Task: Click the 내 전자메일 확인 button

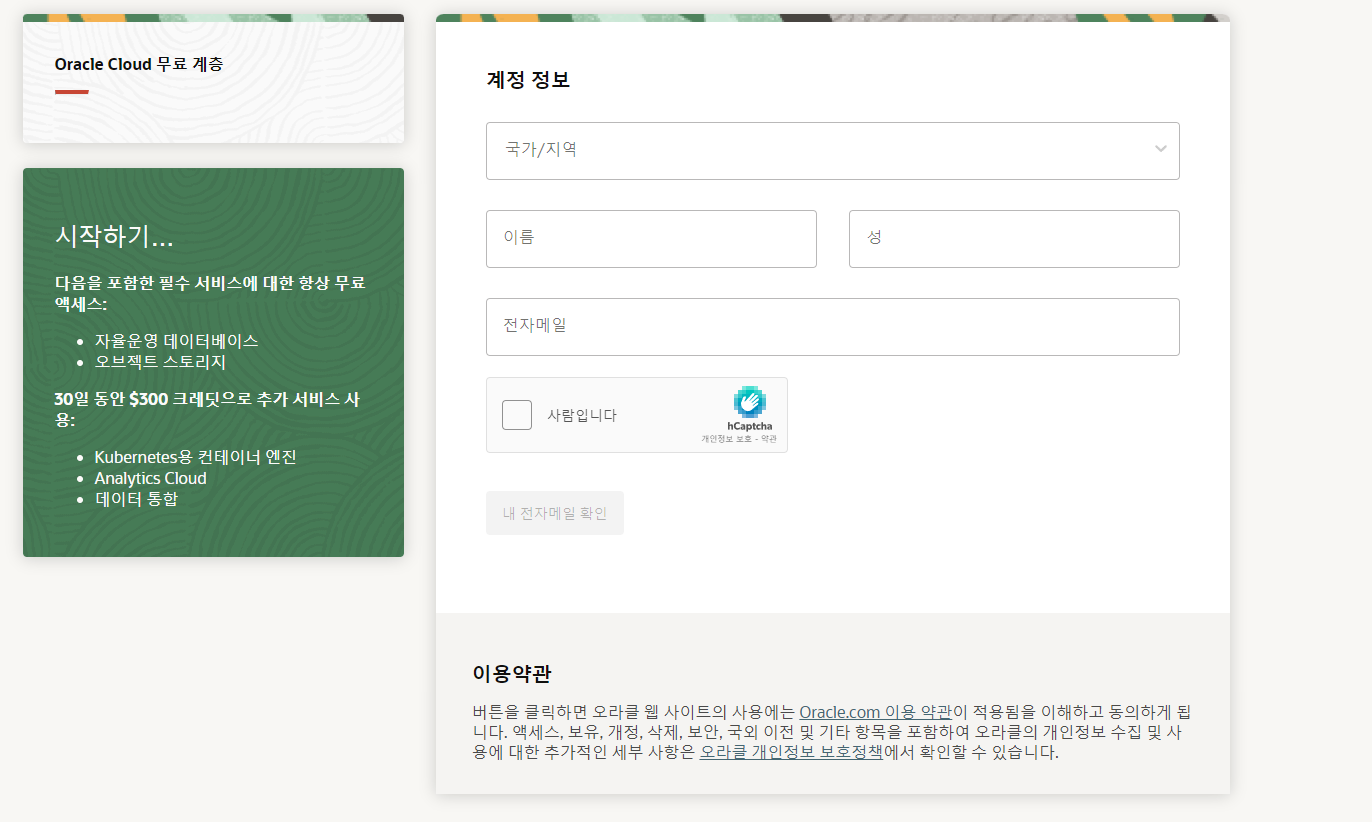Action: 555,513
